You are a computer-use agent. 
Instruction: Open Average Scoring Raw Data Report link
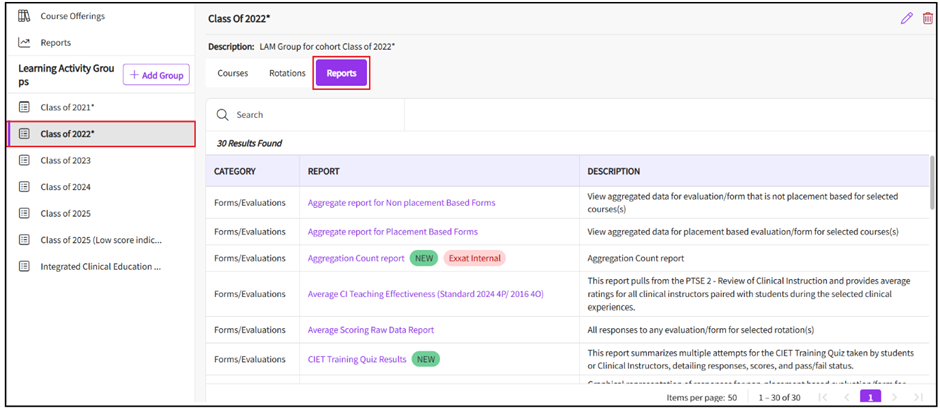pos(370,330)
